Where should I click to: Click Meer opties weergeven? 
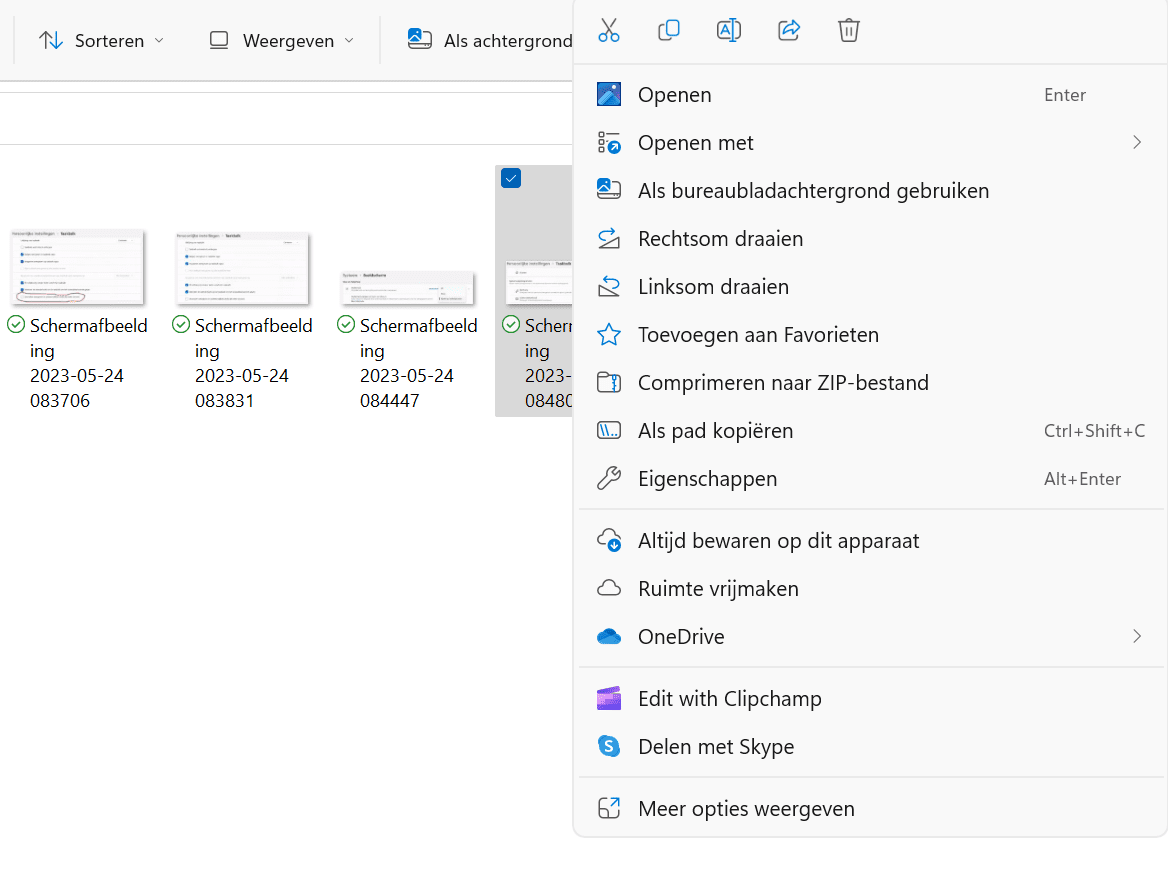(871, 808)
